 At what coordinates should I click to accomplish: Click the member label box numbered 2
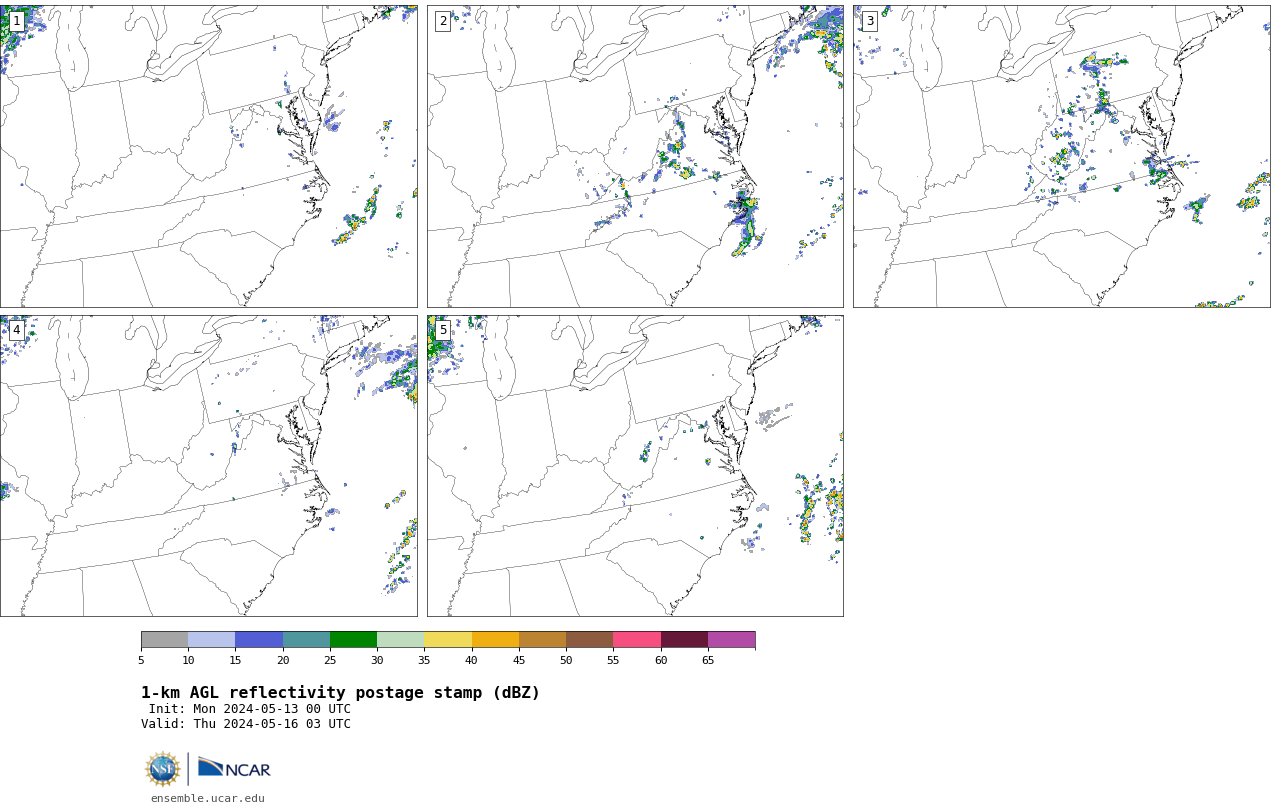pyautogui.click(x=443, y=21)
